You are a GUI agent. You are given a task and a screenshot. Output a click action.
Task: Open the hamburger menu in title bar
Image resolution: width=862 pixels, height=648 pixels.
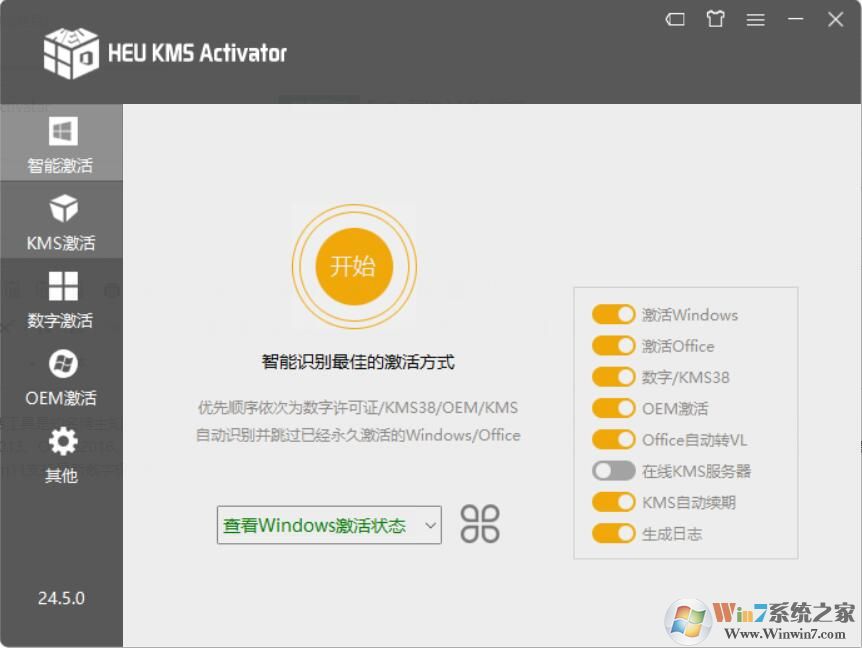tap(755, 20)
